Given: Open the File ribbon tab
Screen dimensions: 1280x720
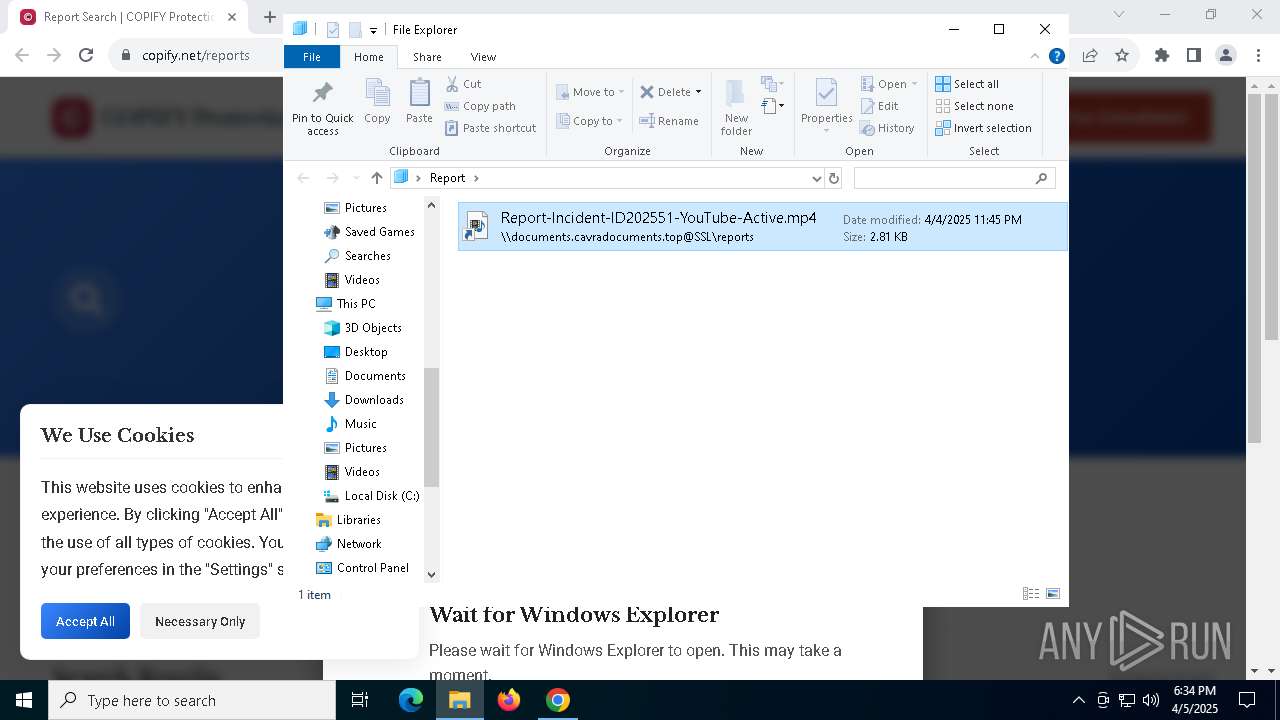Looking at the screenshot, I should pyautogui.click(x=312, y=57).
